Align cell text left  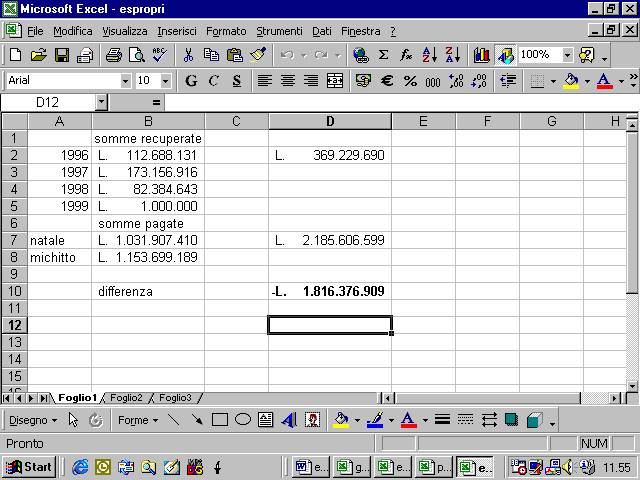tap(264, 81)
